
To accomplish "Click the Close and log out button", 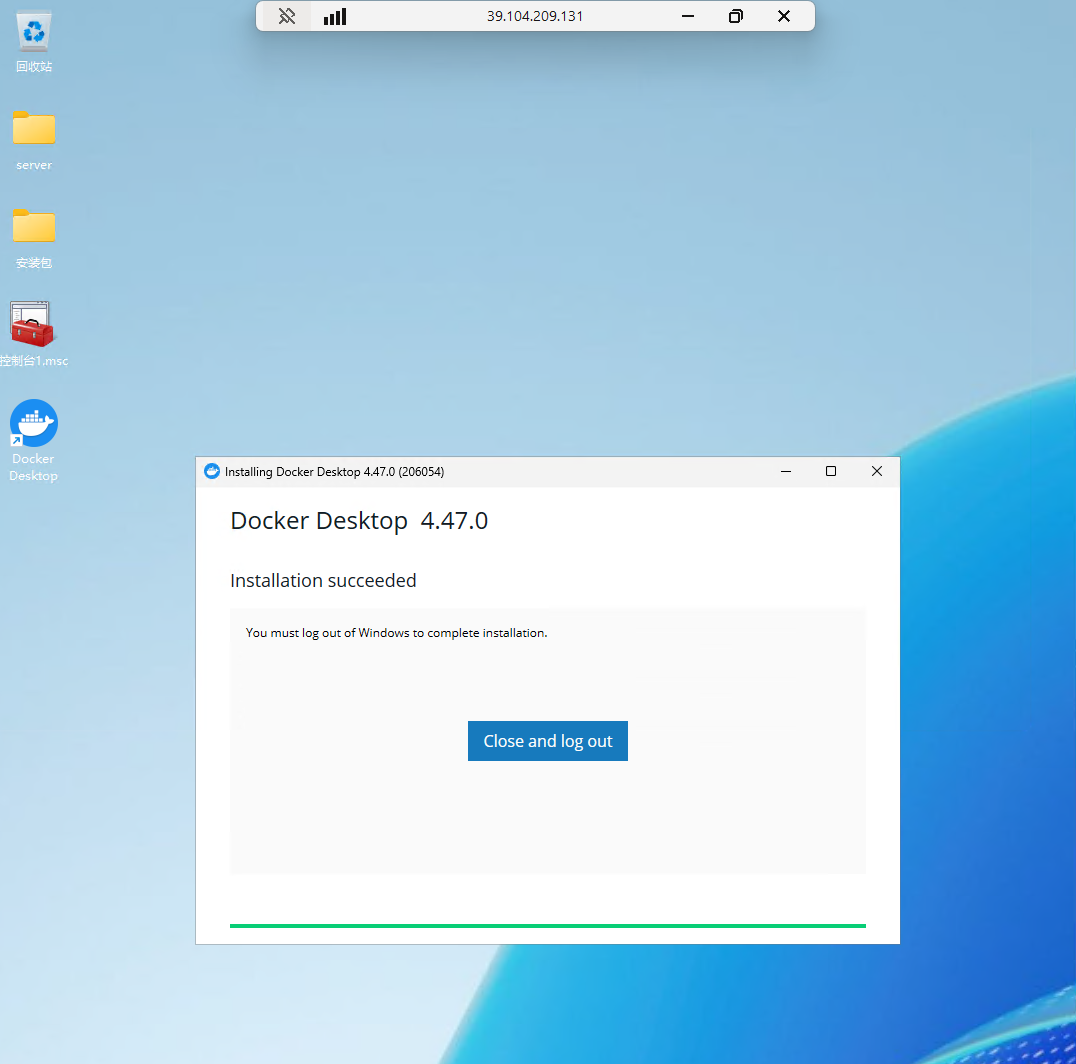I will [548, 741].
